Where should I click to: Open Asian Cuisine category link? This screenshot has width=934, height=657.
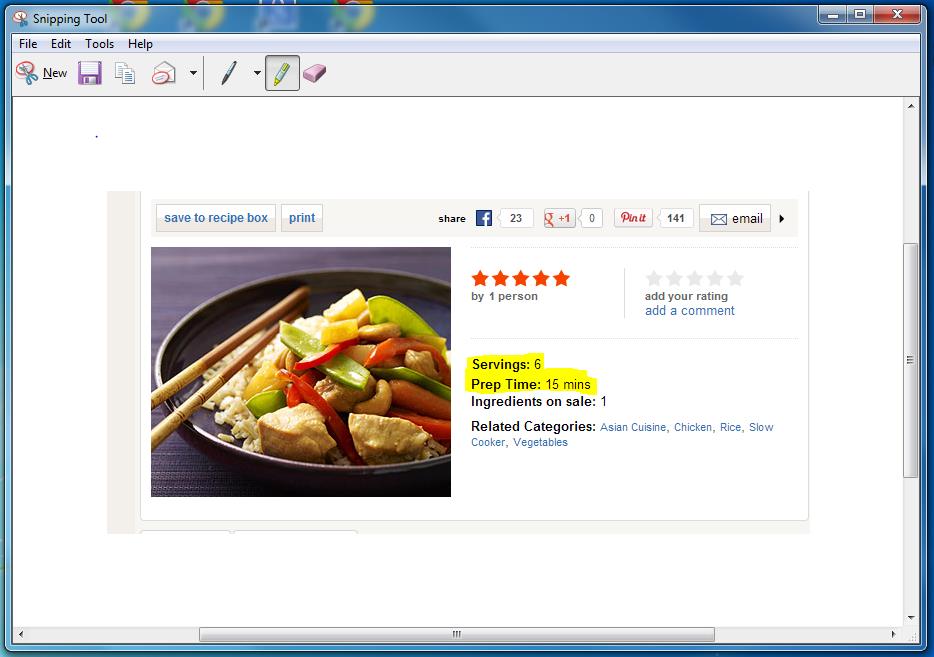(633, 427)
